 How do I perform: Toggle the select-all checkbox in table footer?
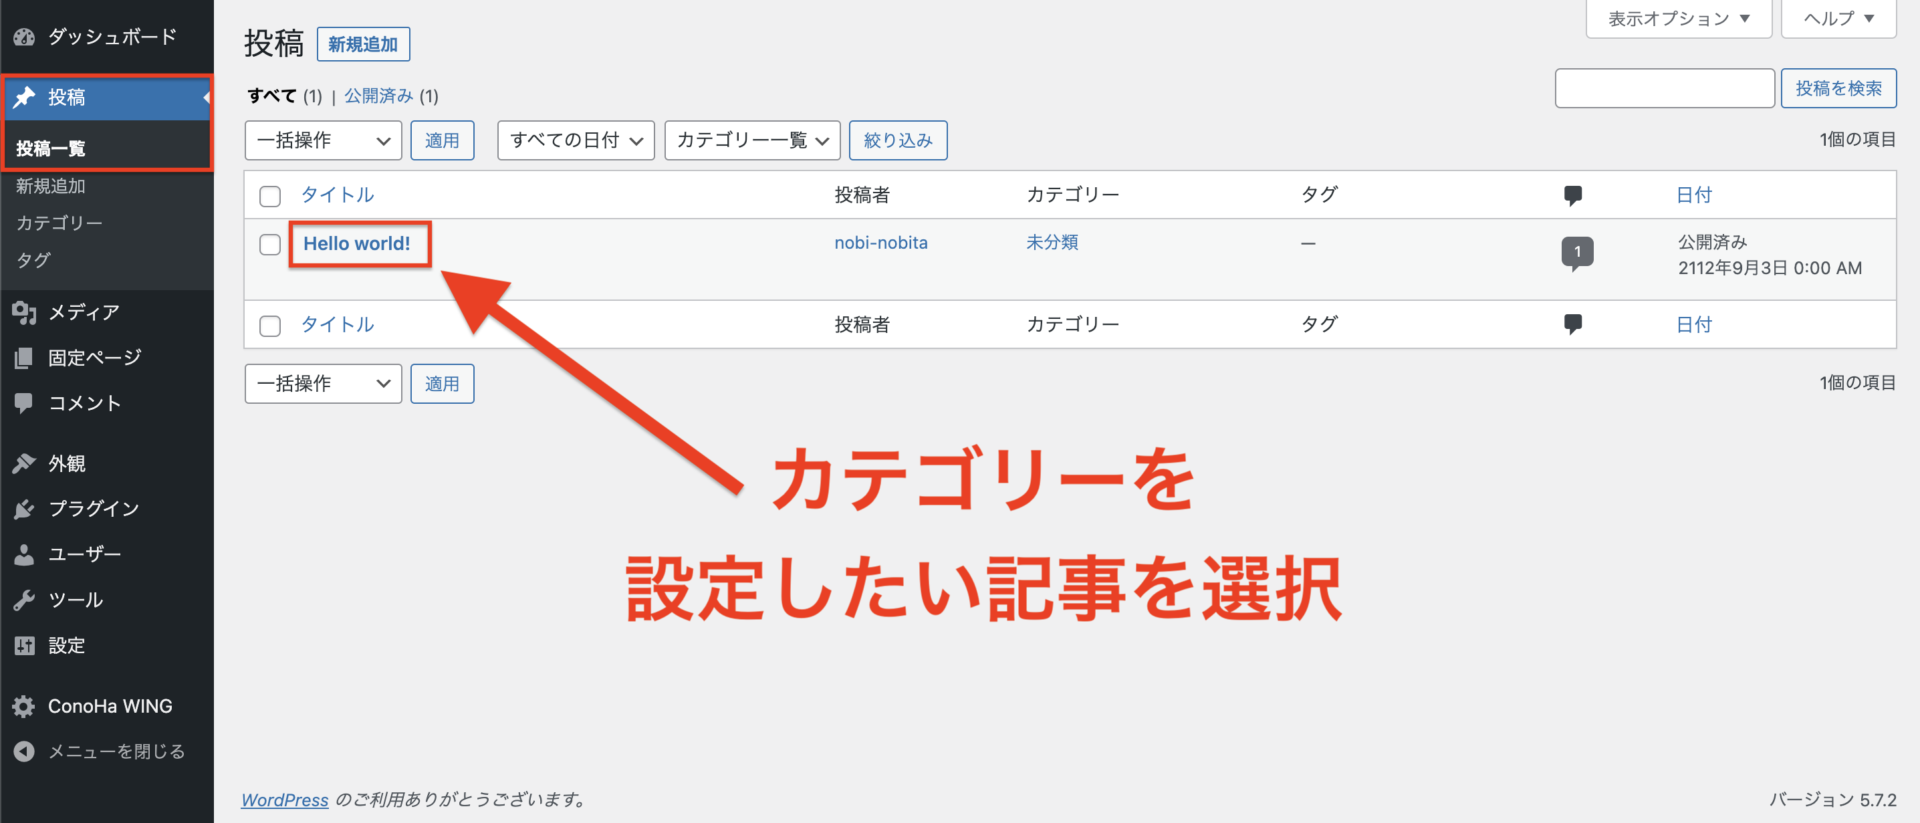click(x=270, y=326)
